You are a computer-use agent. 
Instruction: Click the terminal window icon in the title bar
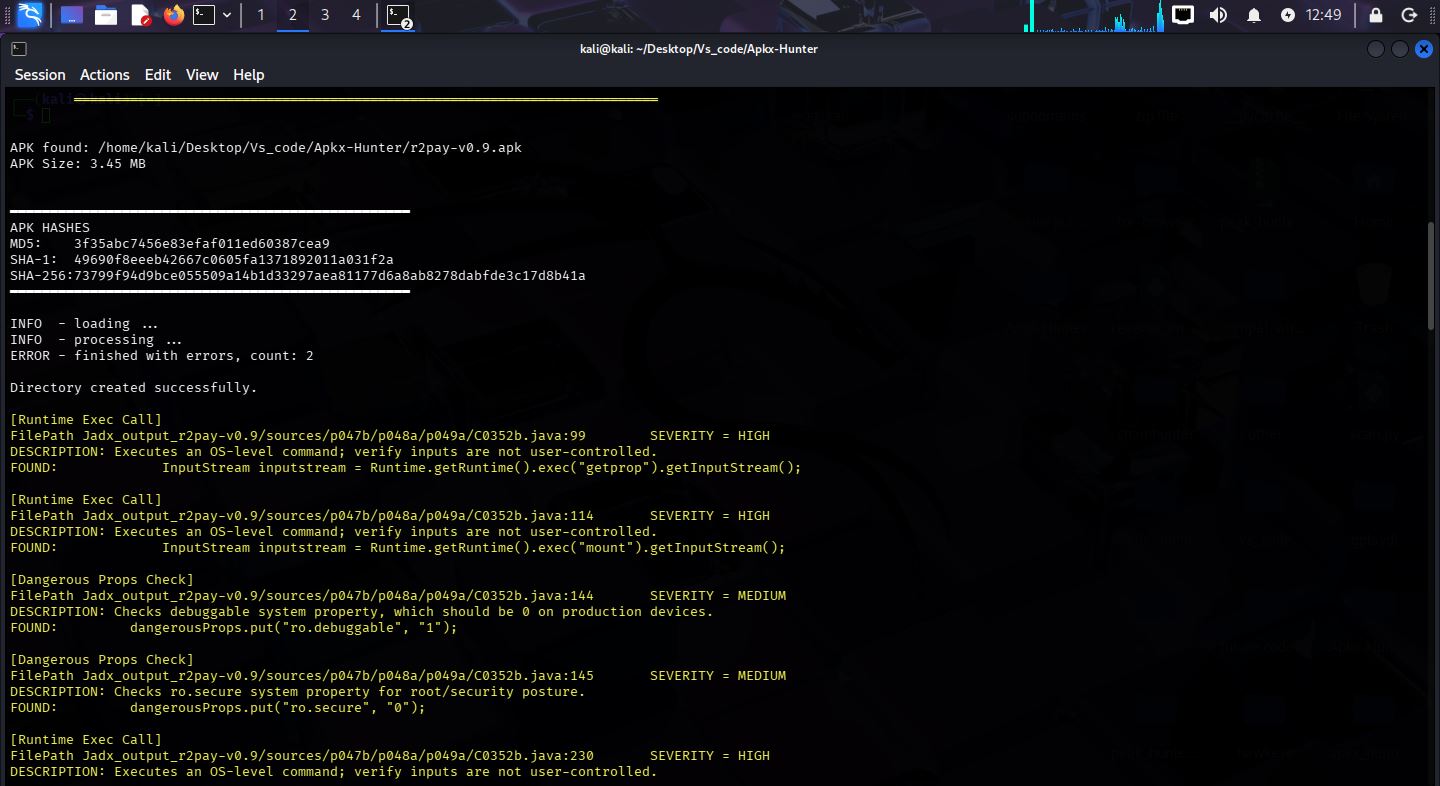point(19,48)
